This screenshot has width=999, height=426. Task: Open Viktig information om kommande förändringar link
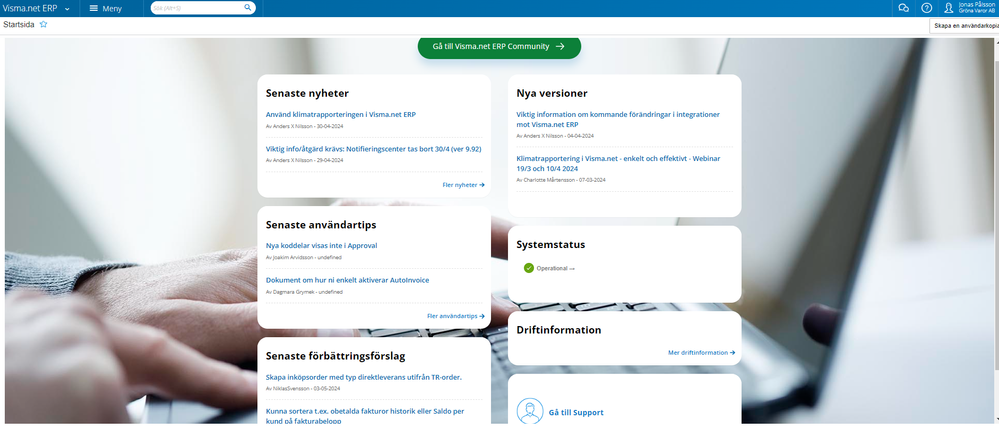(x=618, y=120)
